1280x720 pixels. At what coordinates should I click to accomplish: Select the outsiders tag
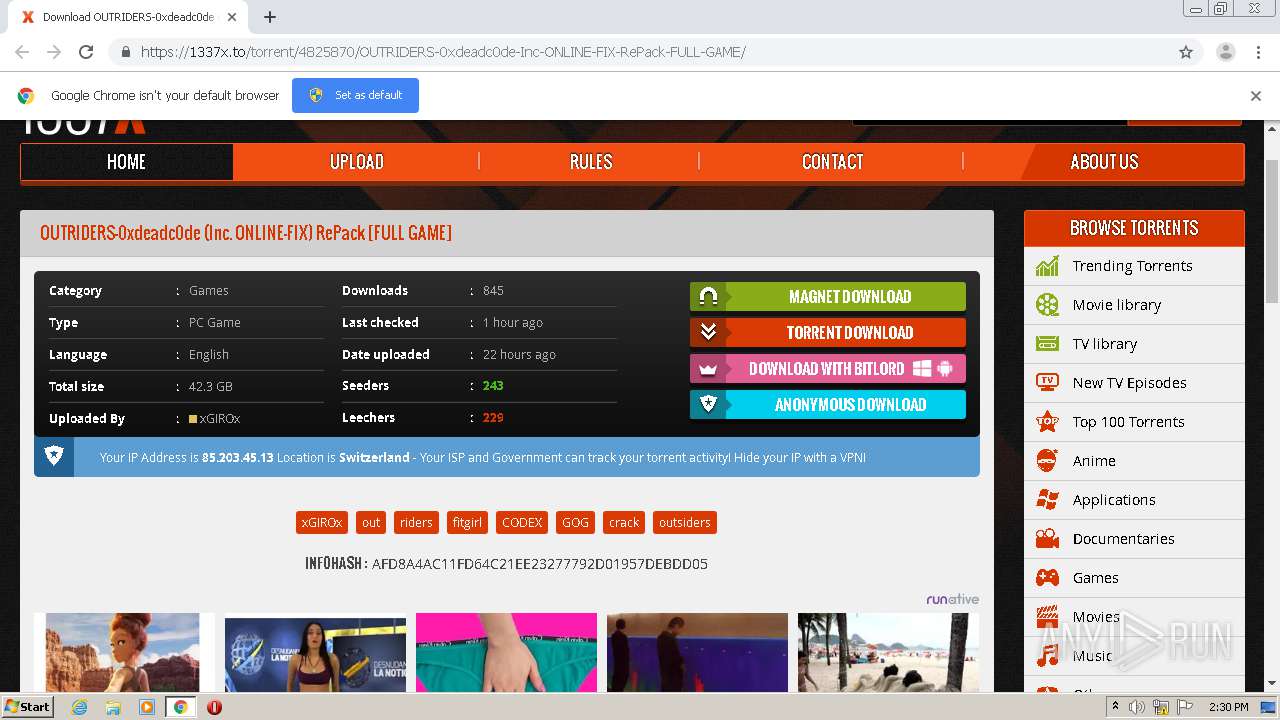click(x=685, y=523)
